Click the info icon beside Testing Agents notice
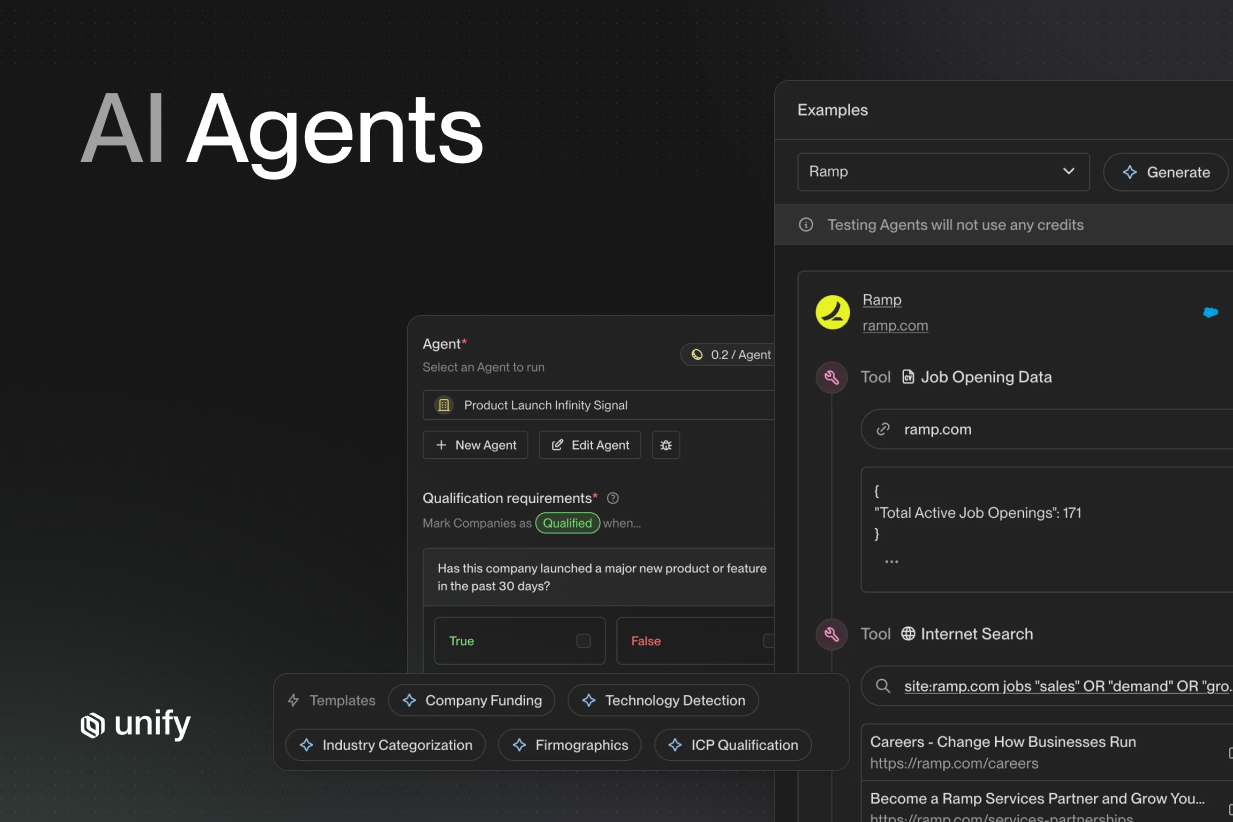The height and width of the screenshot is (822, 1233). 806,225
